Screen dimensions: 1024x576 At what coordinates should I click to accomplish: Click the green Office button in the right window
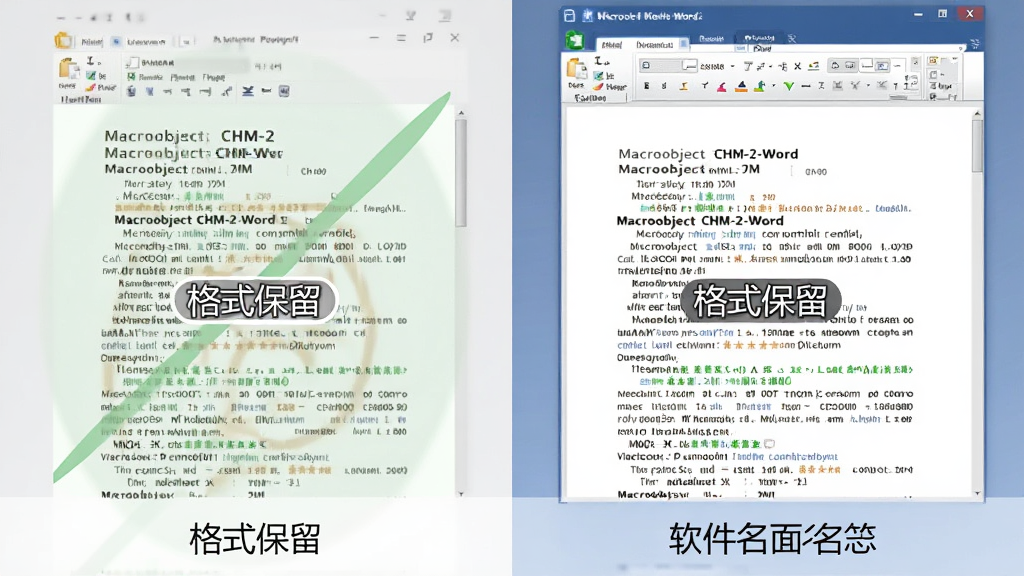point(575,40)
